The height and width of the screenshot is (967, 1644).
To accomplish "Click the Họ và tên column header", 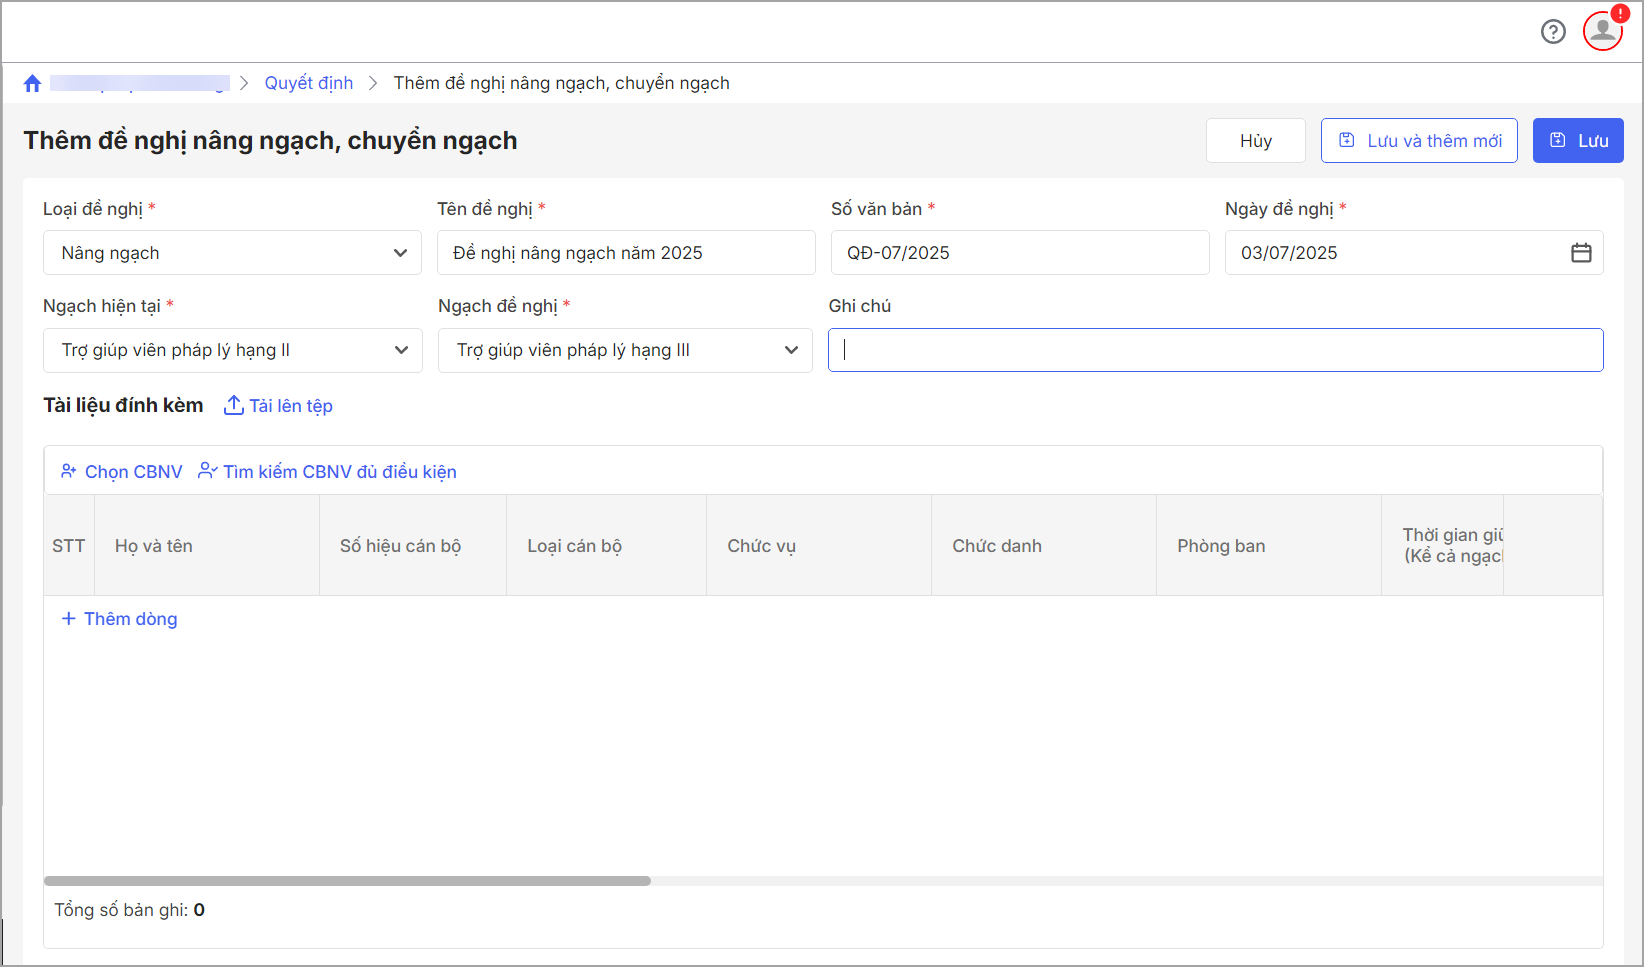I will (x=154, y=546).
